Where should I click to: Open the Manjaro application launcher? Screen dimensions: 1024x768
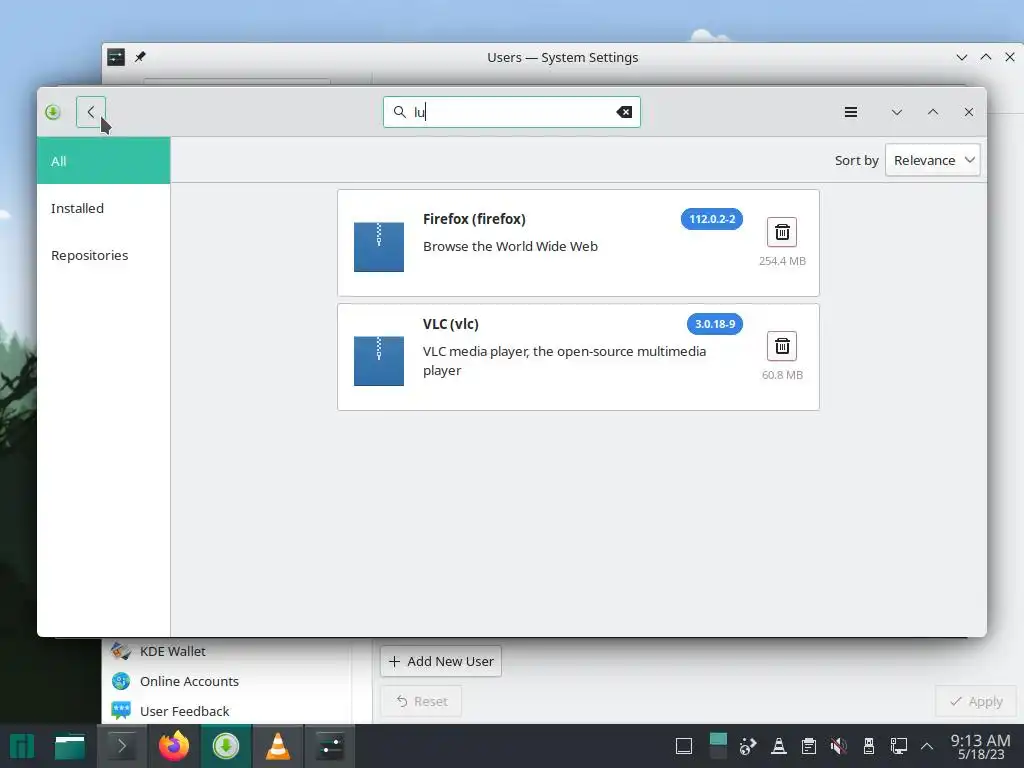(x=22, y=746)
